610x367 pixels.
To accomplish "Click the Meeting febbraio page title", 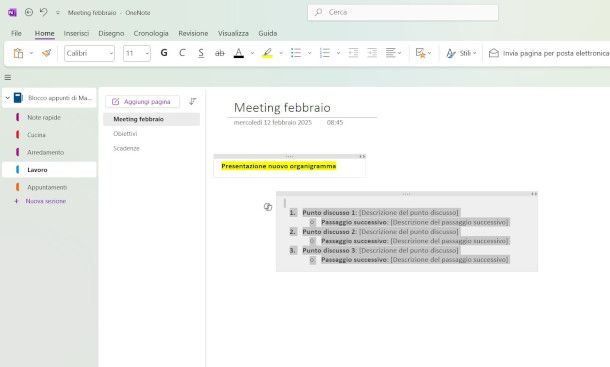I will [282, 107].
